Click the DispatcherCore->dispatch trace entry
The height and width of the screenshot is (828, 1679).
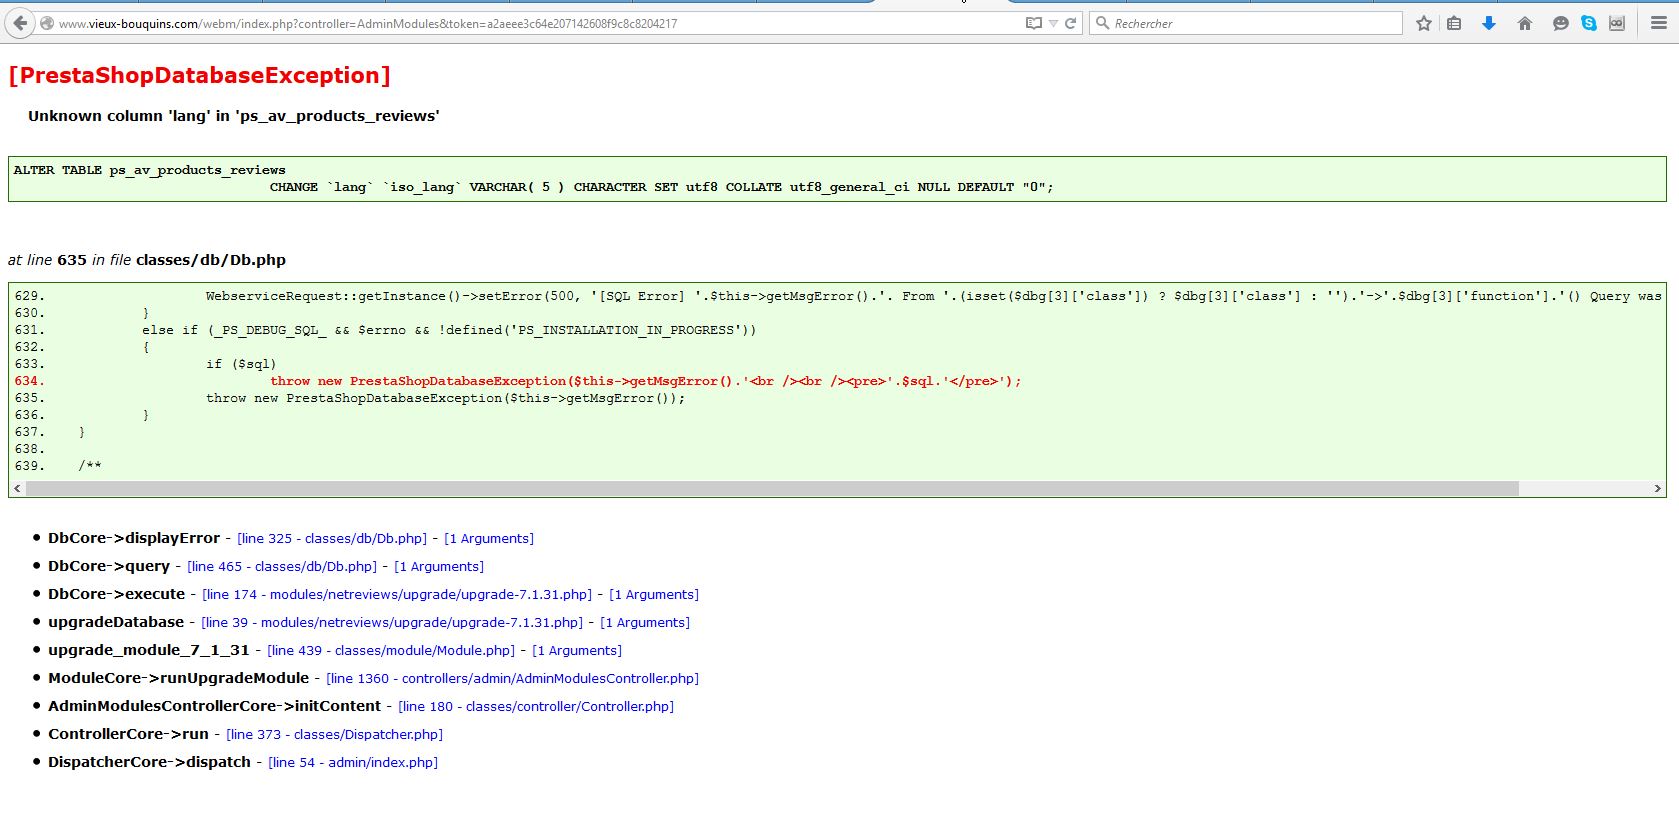[x=150, y=763]
